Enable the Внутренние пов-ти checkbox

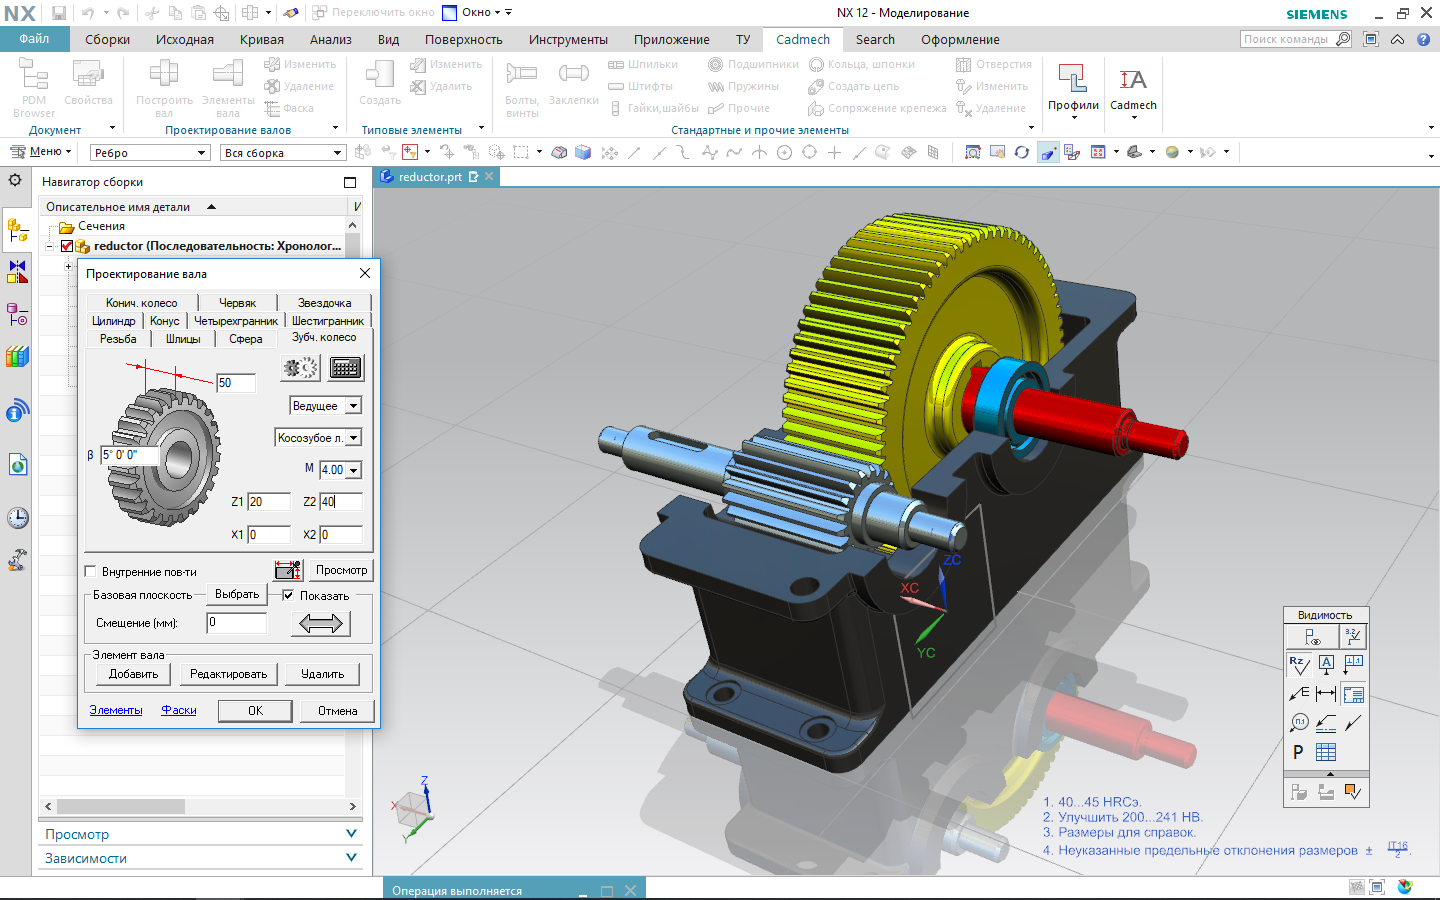(x=91, y=572)
